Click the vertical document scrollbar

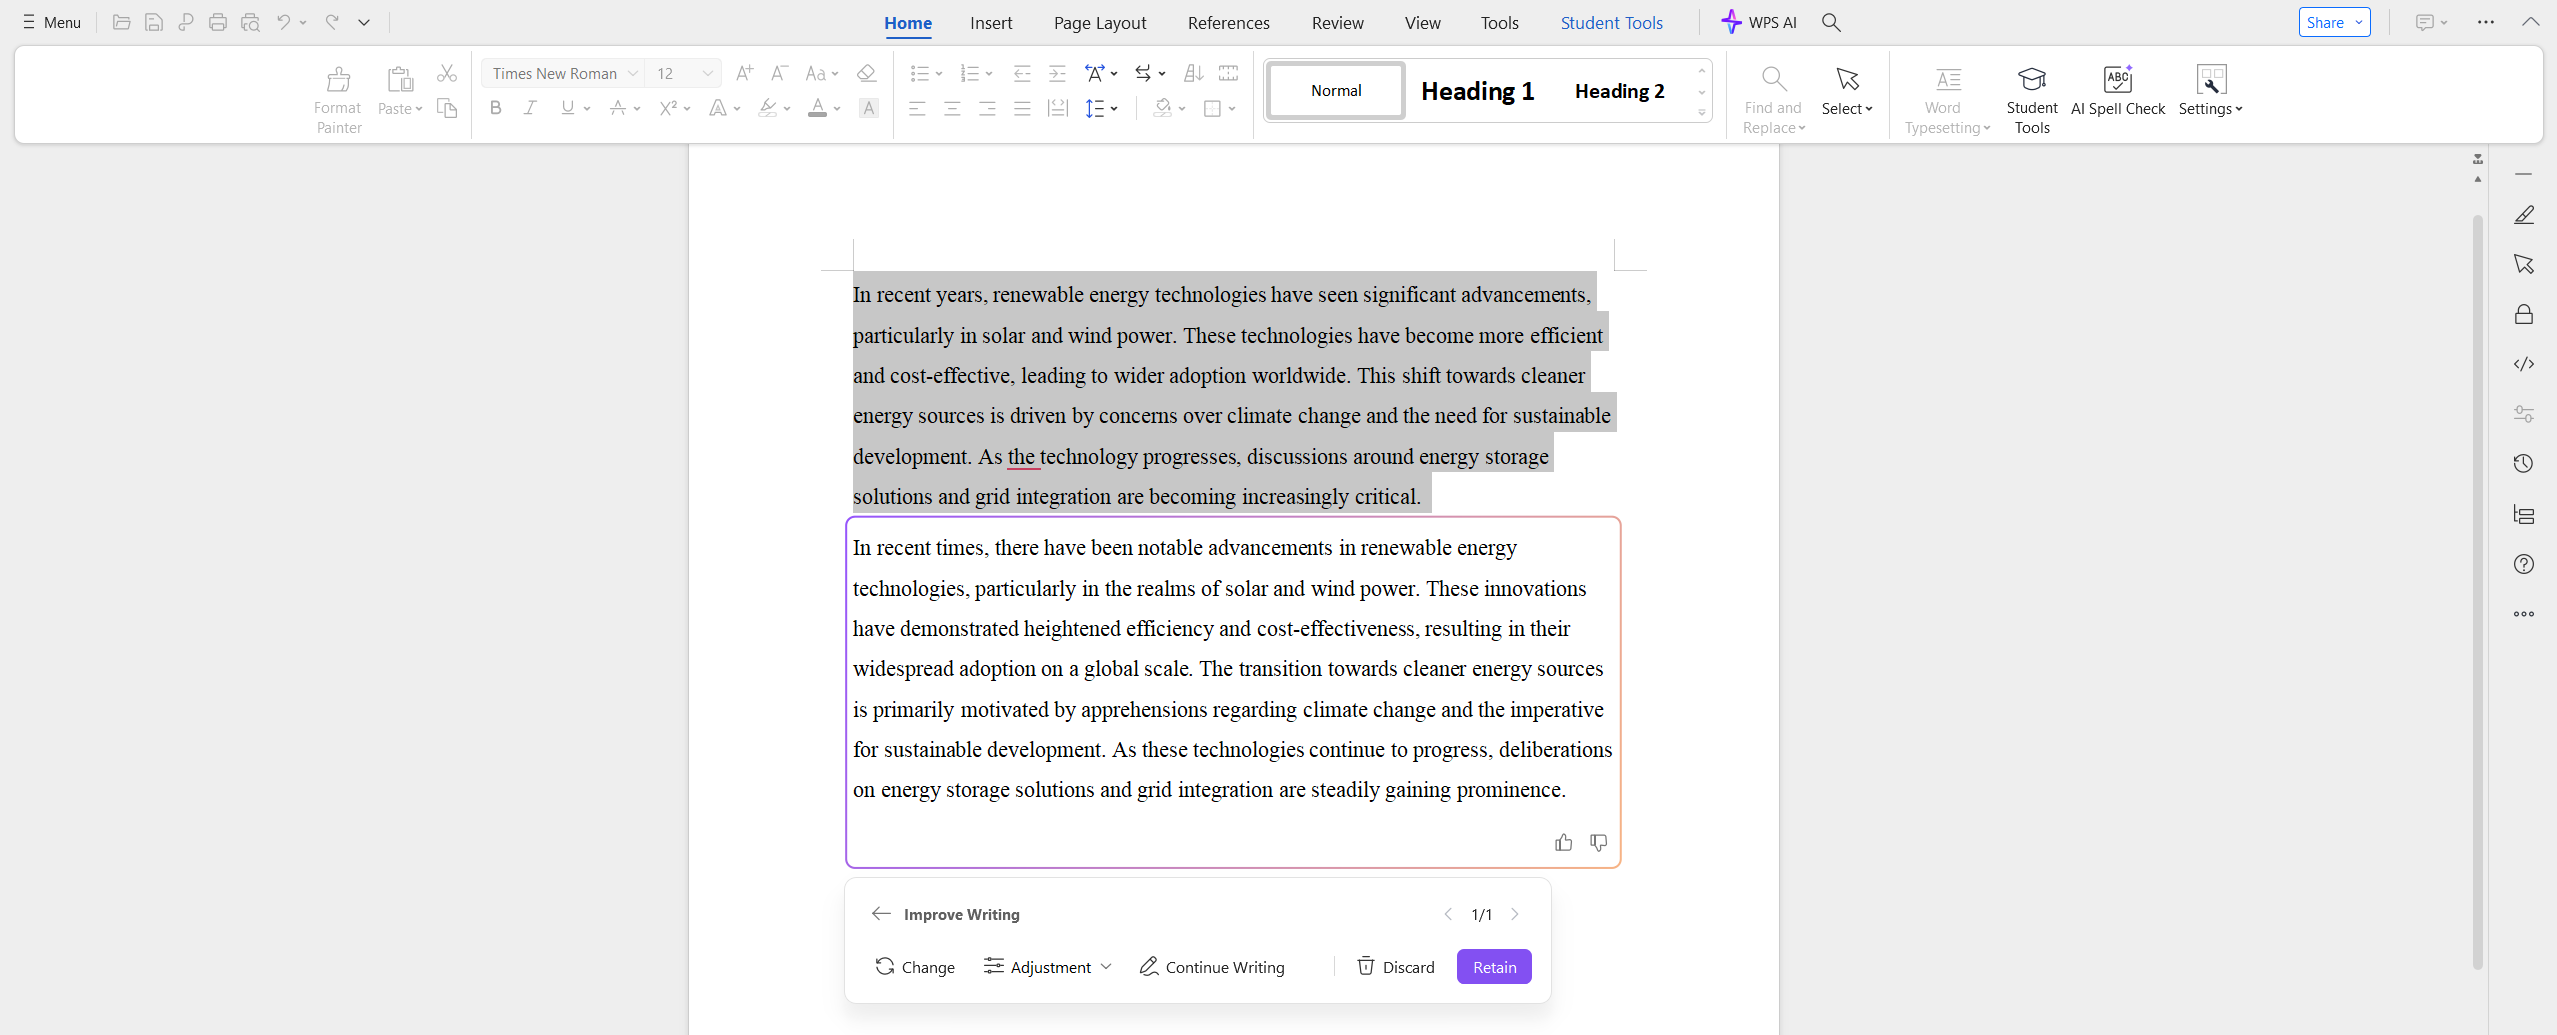click(2477, 590)
